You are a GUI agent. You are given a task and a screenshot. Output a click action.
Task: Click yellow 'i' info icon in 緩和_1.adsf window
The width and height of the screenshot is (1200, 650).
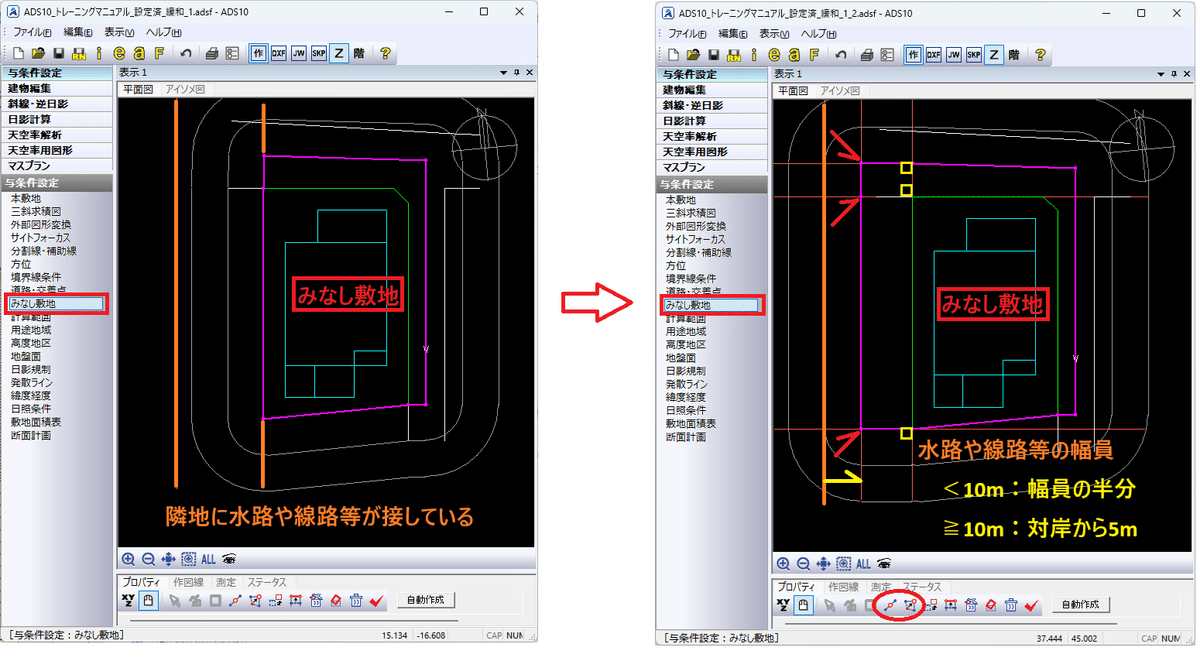(99, 53)
